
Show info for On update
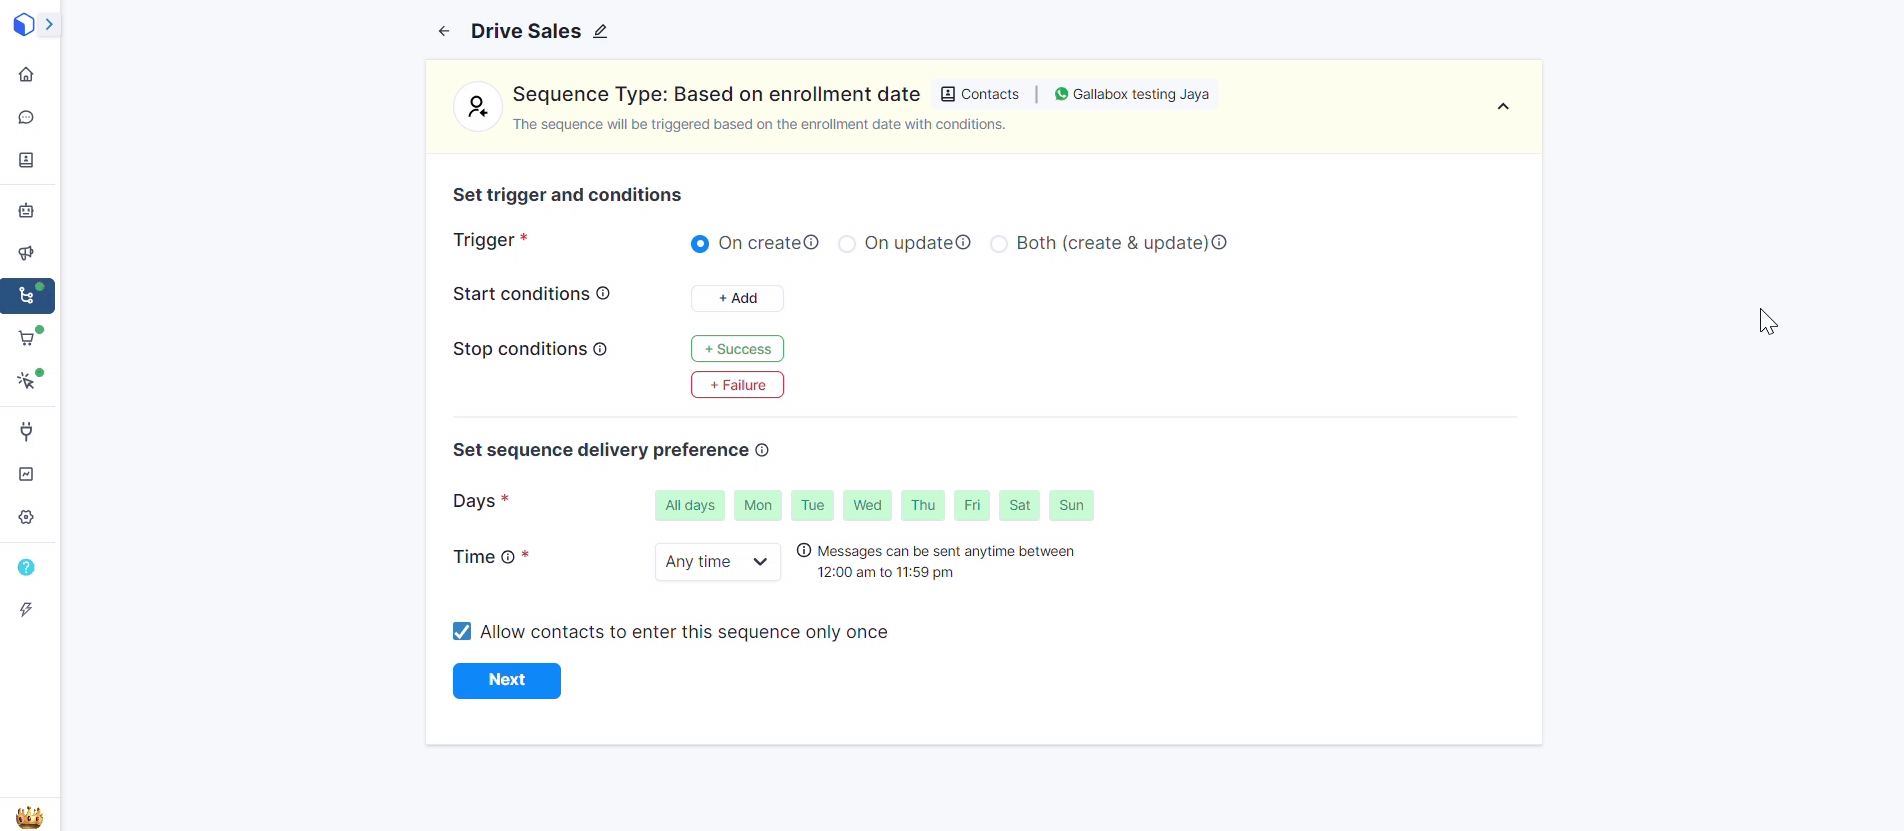[963, 242]
